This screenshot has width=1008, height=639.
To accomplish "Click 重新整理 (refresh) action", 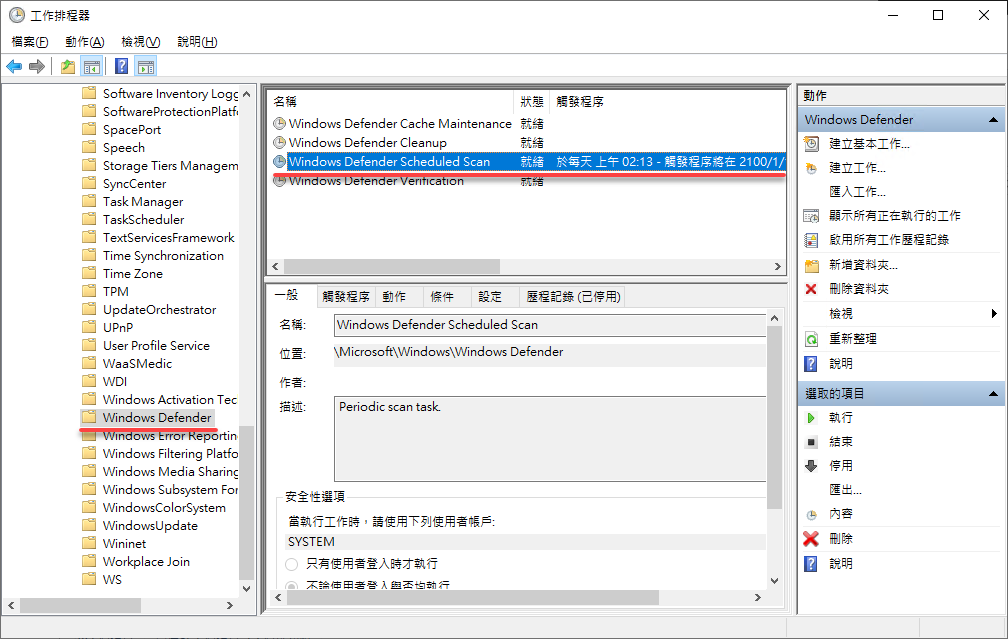I will point(852,339).
